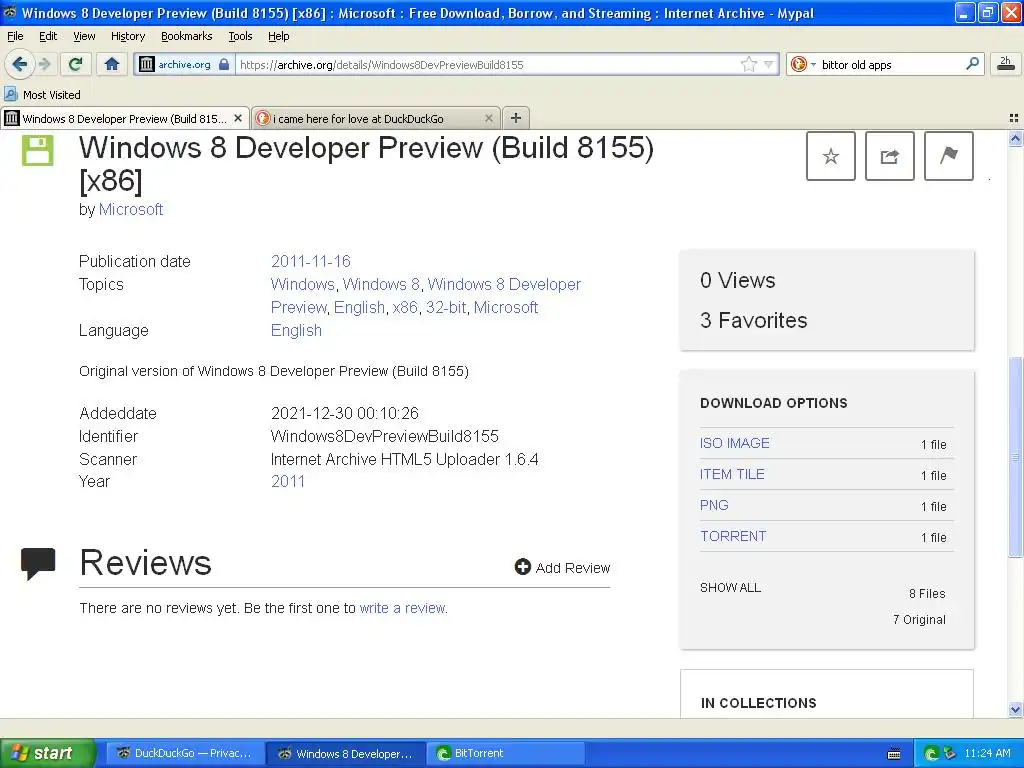
Task: Click the 2h toolbar button
Action: point(1006,63)
